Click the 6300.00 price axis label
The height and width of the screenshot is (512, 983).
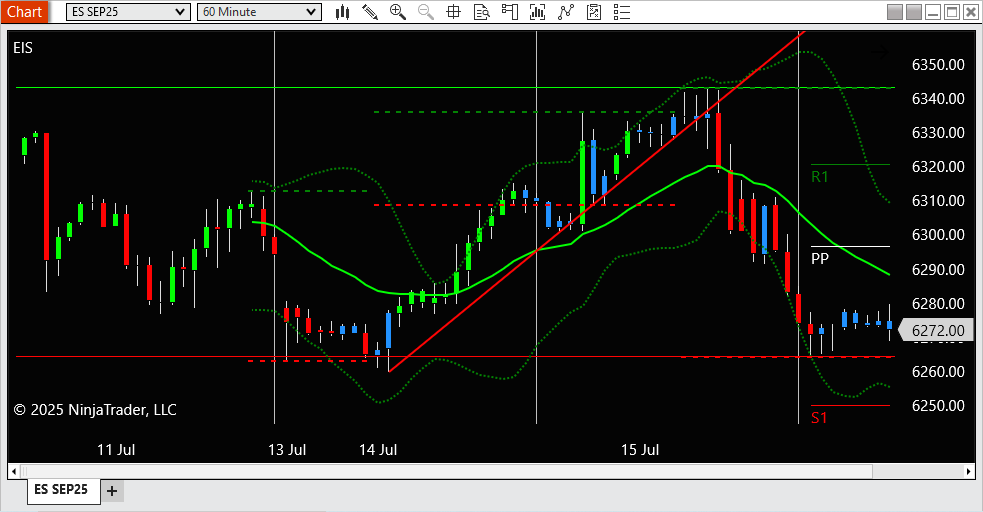point(938,234)
